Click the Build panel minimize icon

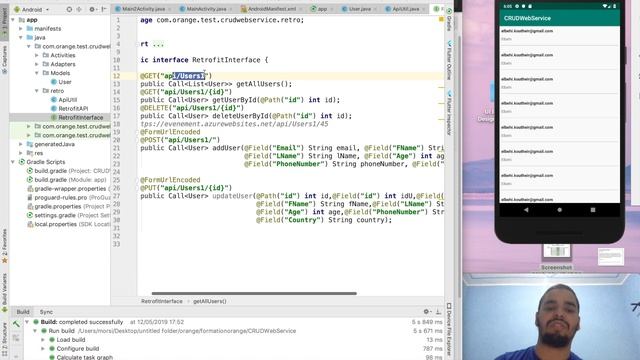439,312
